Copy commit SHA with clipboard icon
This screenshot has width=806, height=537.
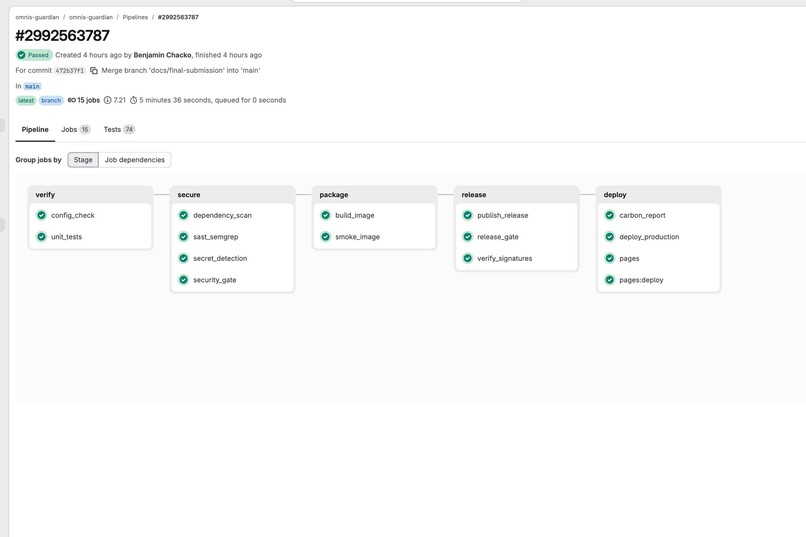(x=94, y=70)
